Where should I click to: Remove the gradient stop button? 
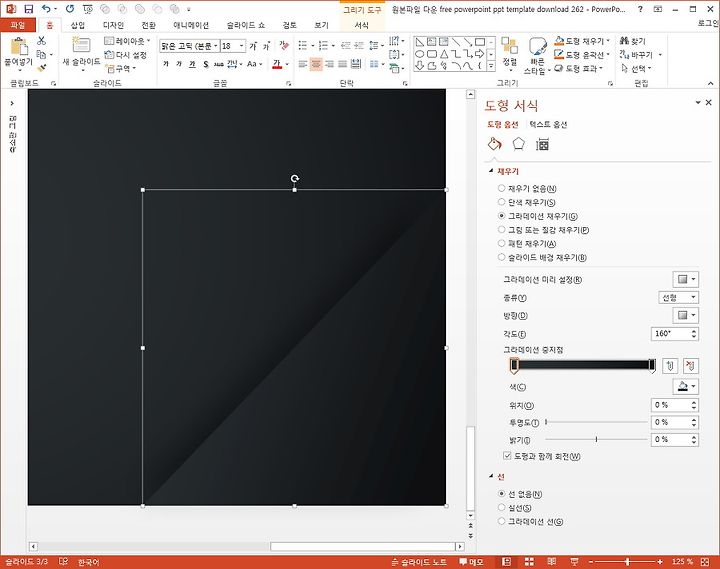tap(691, 366)
